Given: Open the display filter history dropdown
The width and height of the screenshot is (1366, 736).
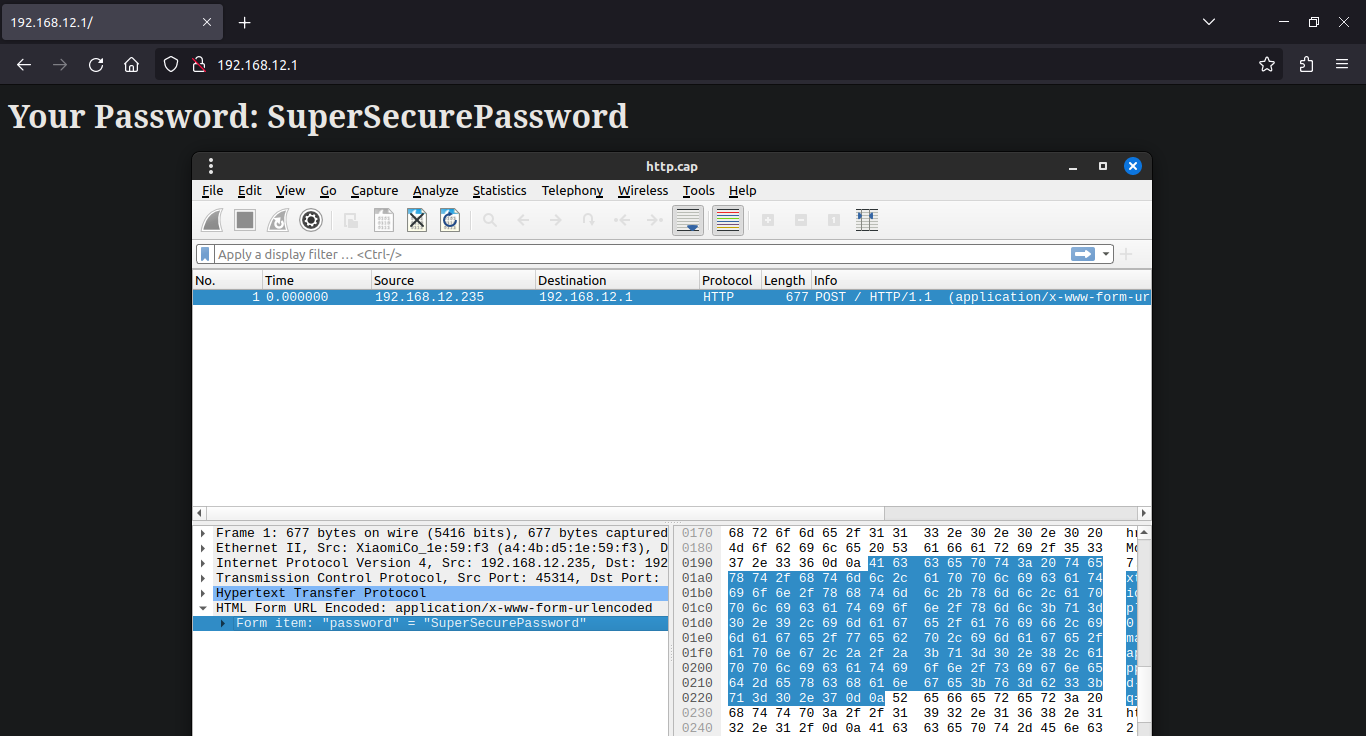Looking at the screenshot, I should pos(1106,254).
